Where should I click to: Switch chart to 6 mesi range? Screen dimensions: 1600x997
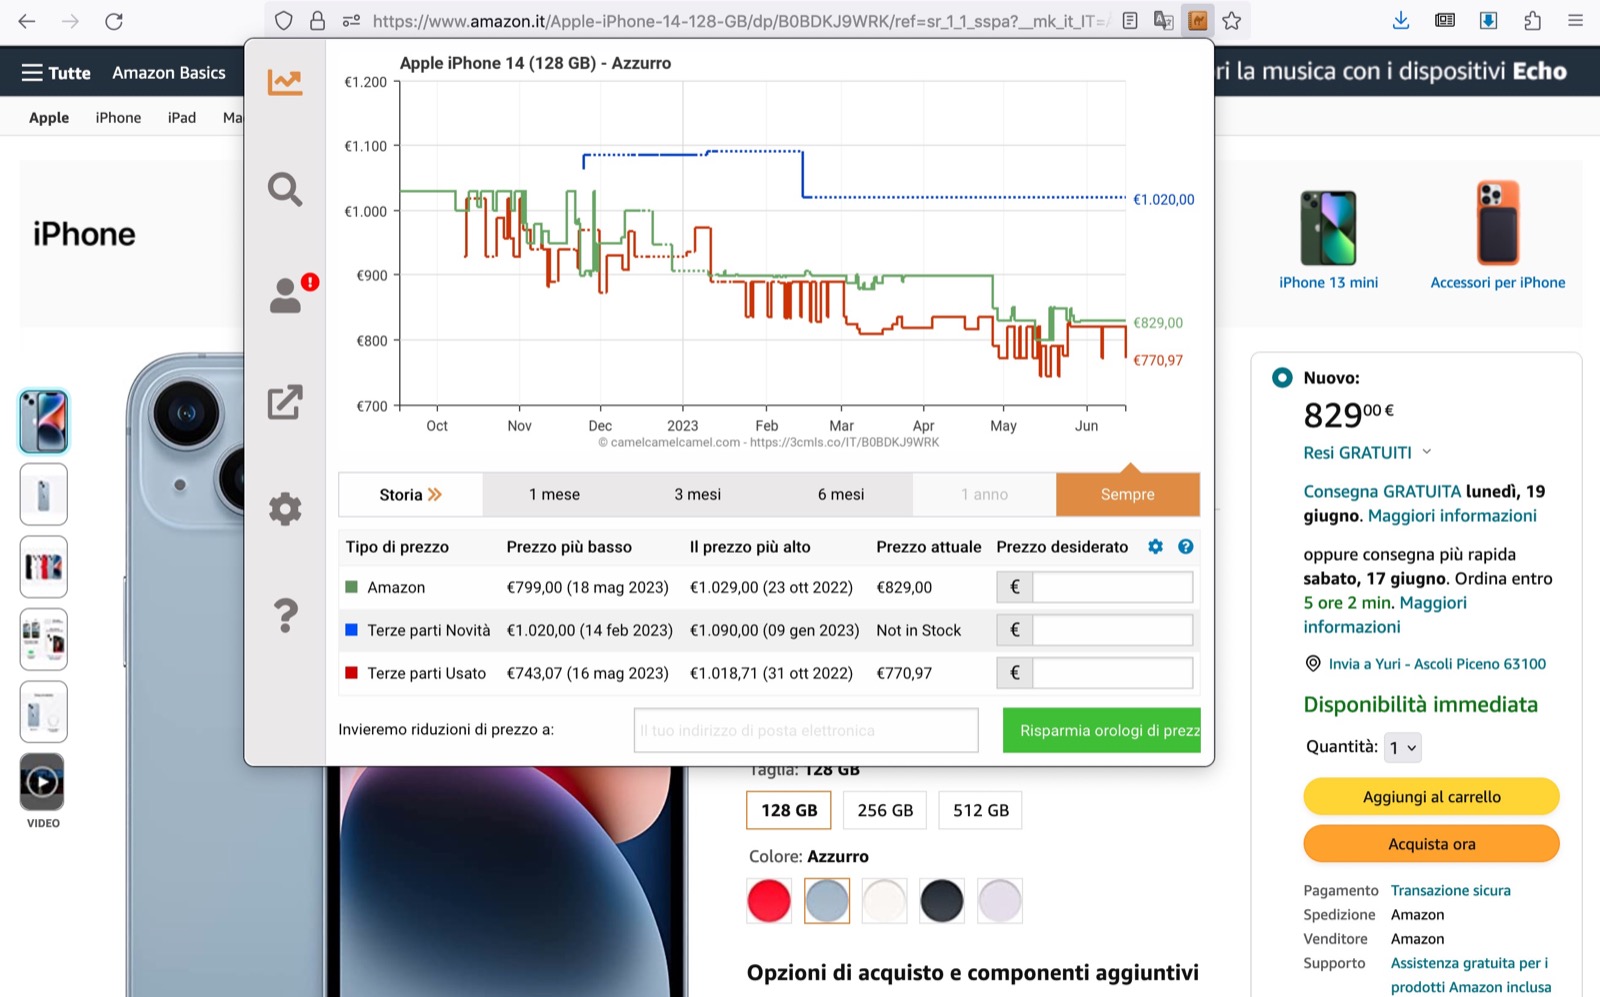pyautogui.click(x=841, y=494)
